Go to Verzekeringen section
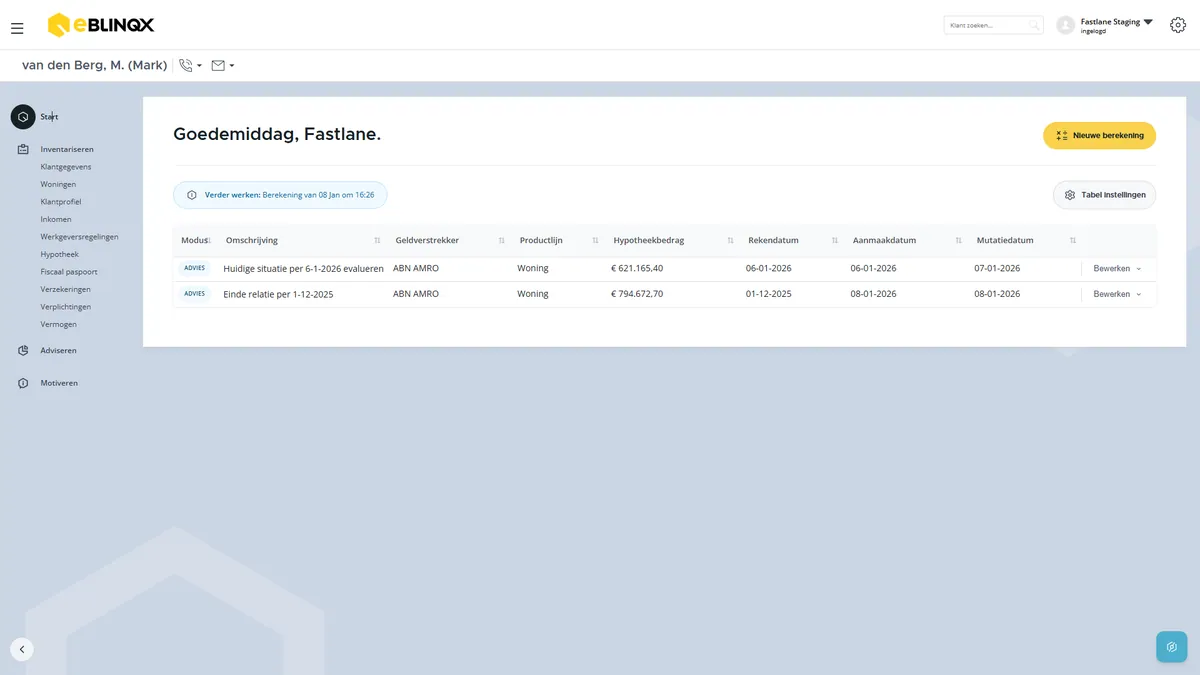Viewport: 1200px width, 675px height. (65, 289)
